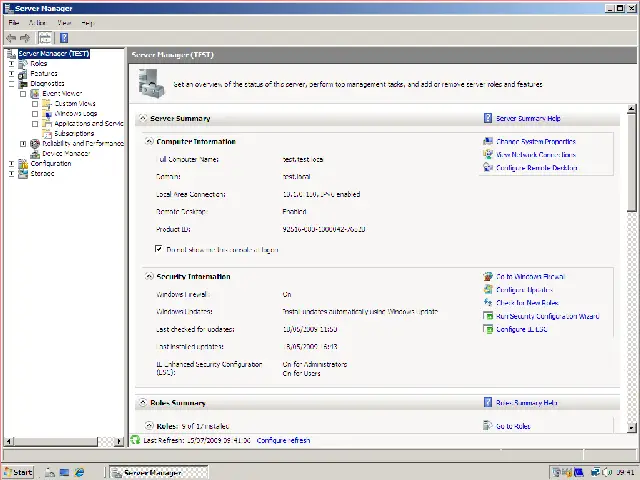
Task: Select Server Manager (TEST) root node
Action: 53,53
